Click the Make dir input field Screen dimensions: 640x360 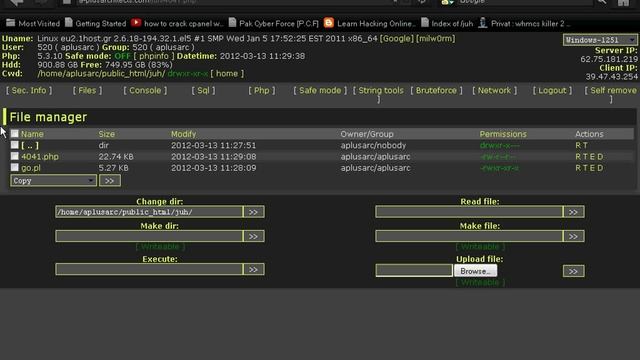149,236
